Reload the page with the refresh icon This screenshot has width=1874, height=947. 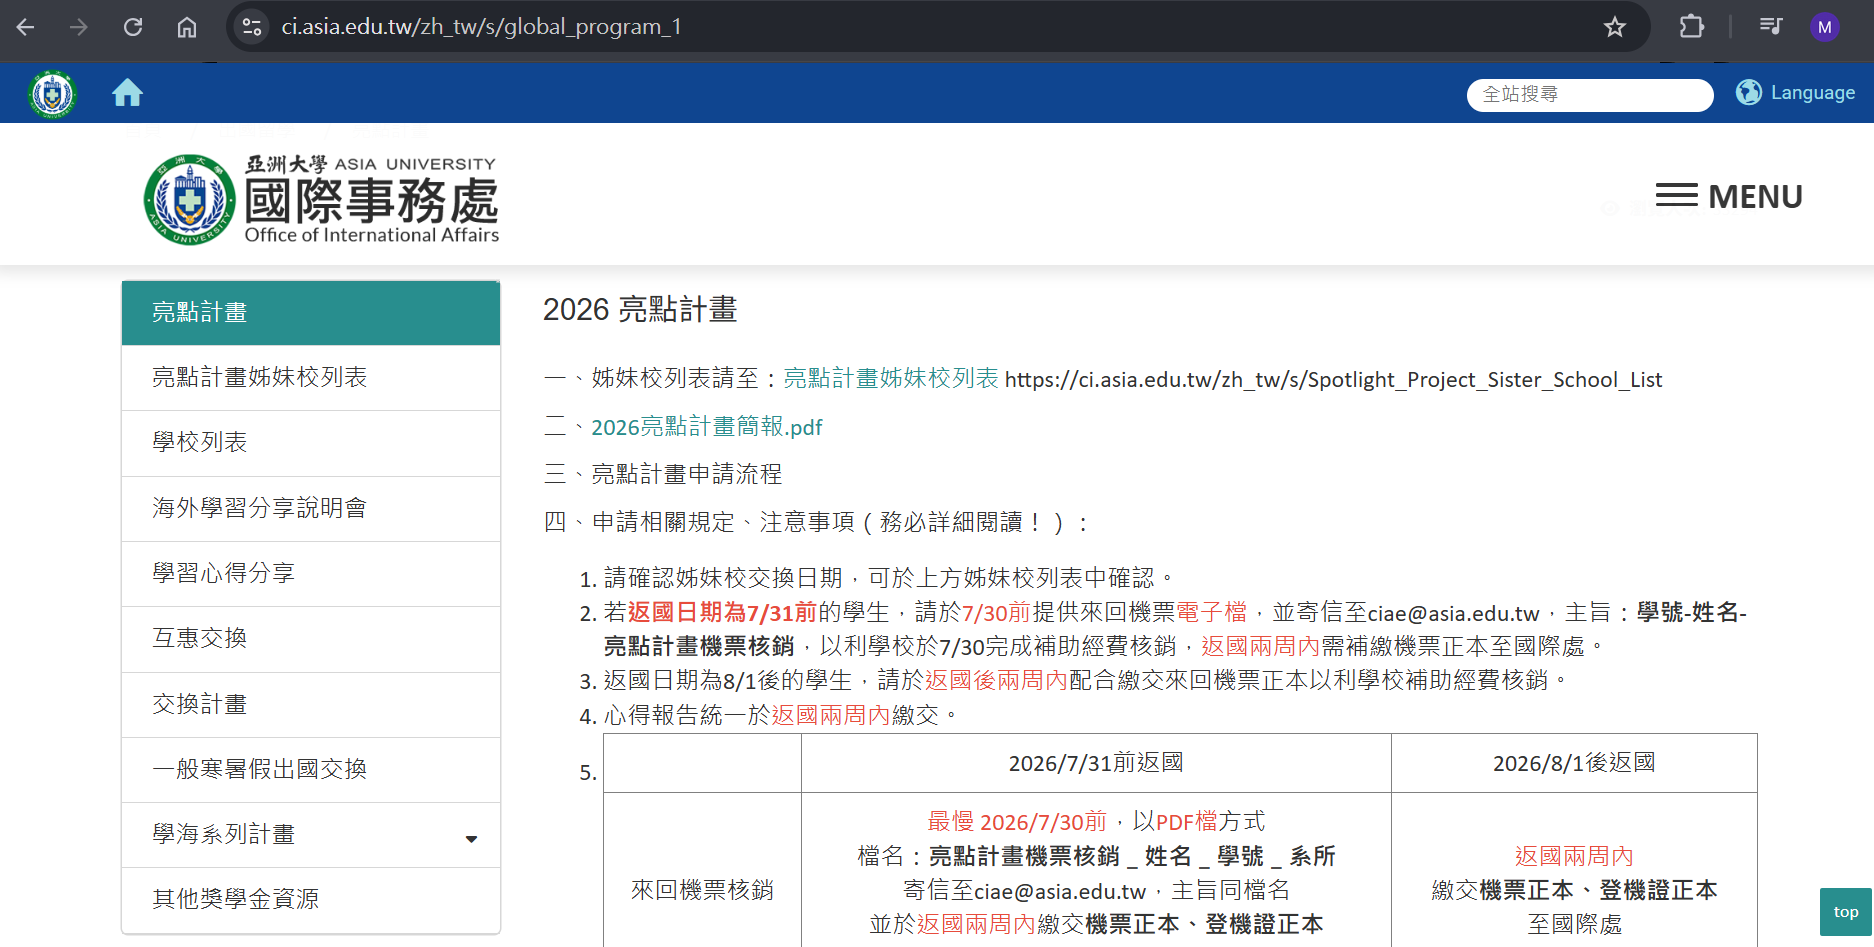coord(133,27)
